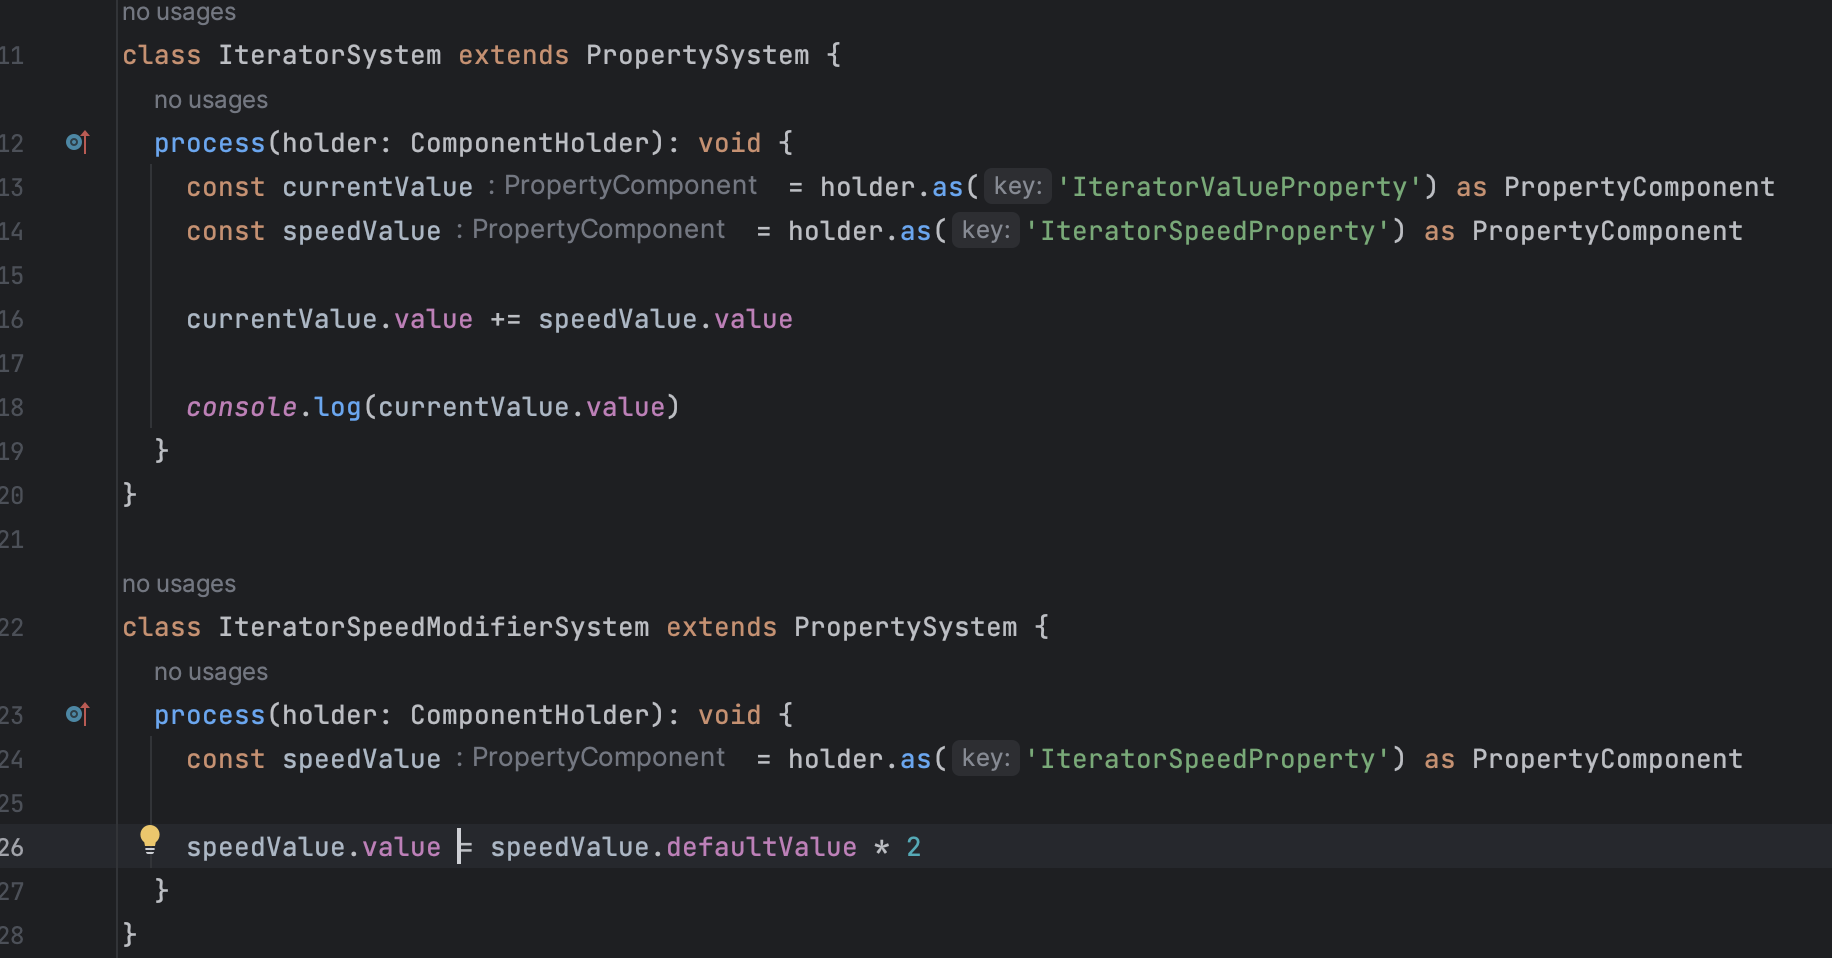This screenshot has height=958, width=1832.
Task: Open the yellow lightbulb quick-fix on line 26
Action: [149, 840]
